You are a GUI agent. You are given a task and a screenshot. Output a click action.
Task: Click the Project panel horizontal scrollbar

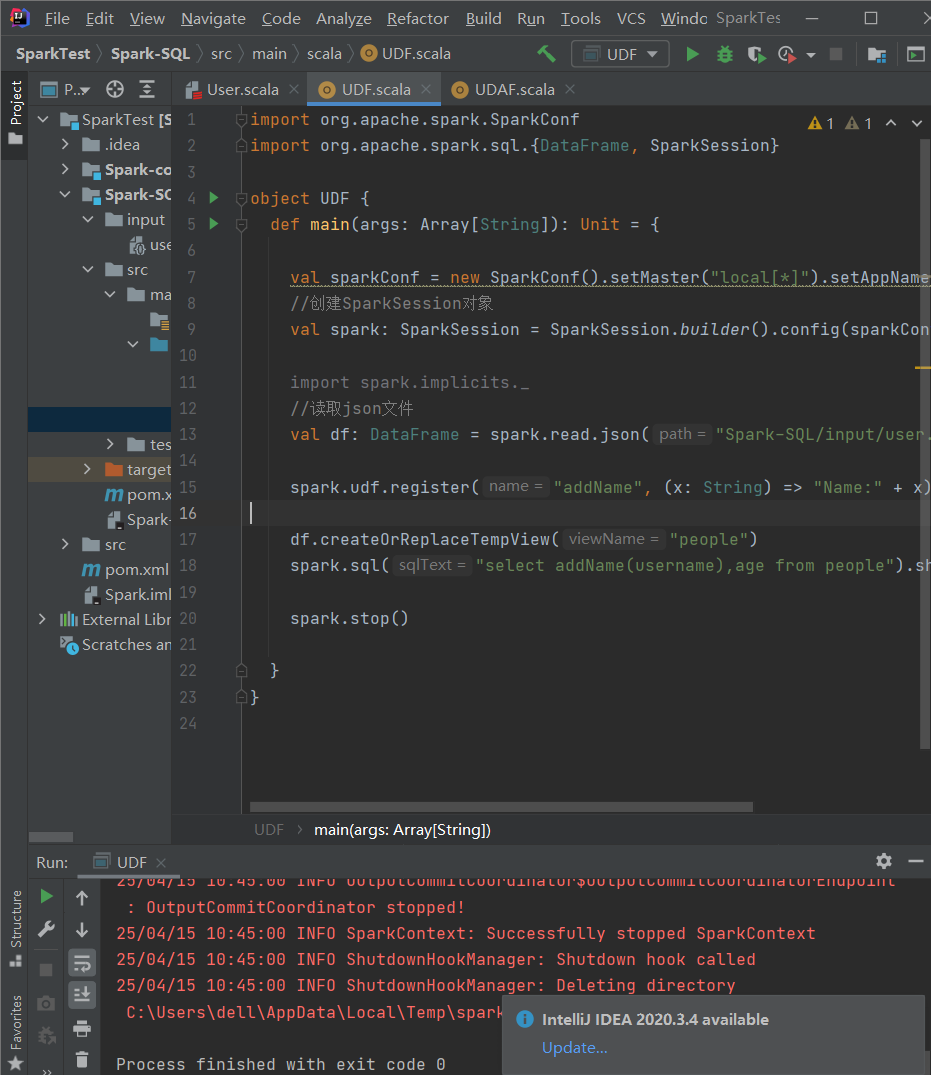point(51,836)
